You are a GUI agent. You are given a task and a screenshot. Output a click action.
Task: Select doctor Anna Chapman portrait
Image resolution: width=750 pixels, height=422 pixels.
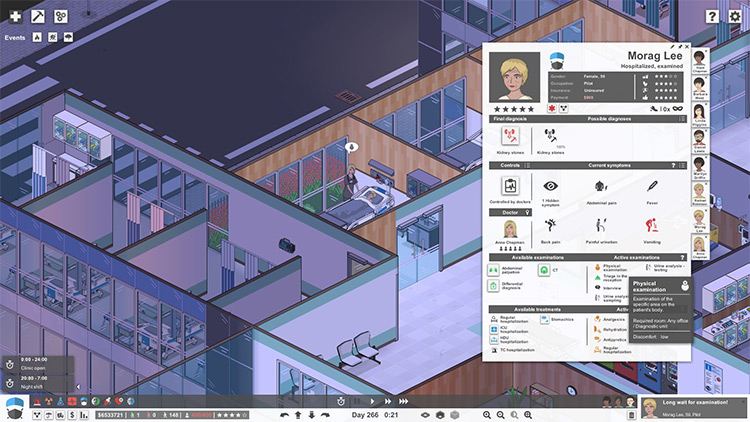510,229
